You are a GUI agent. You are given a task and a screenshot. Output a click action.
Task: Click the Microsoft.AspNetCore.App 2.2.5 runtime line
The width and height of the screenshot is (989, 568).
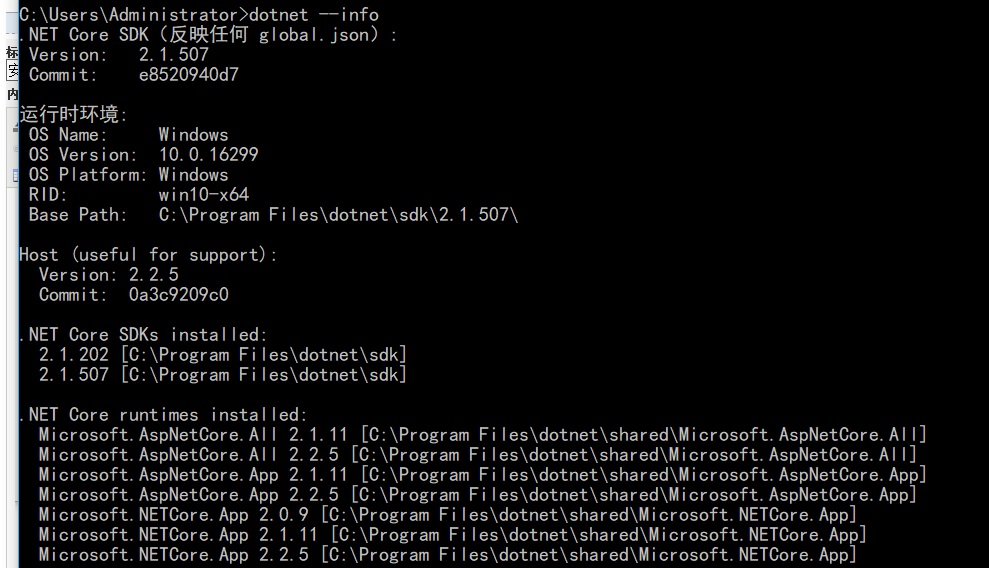[x=477, y=494]
